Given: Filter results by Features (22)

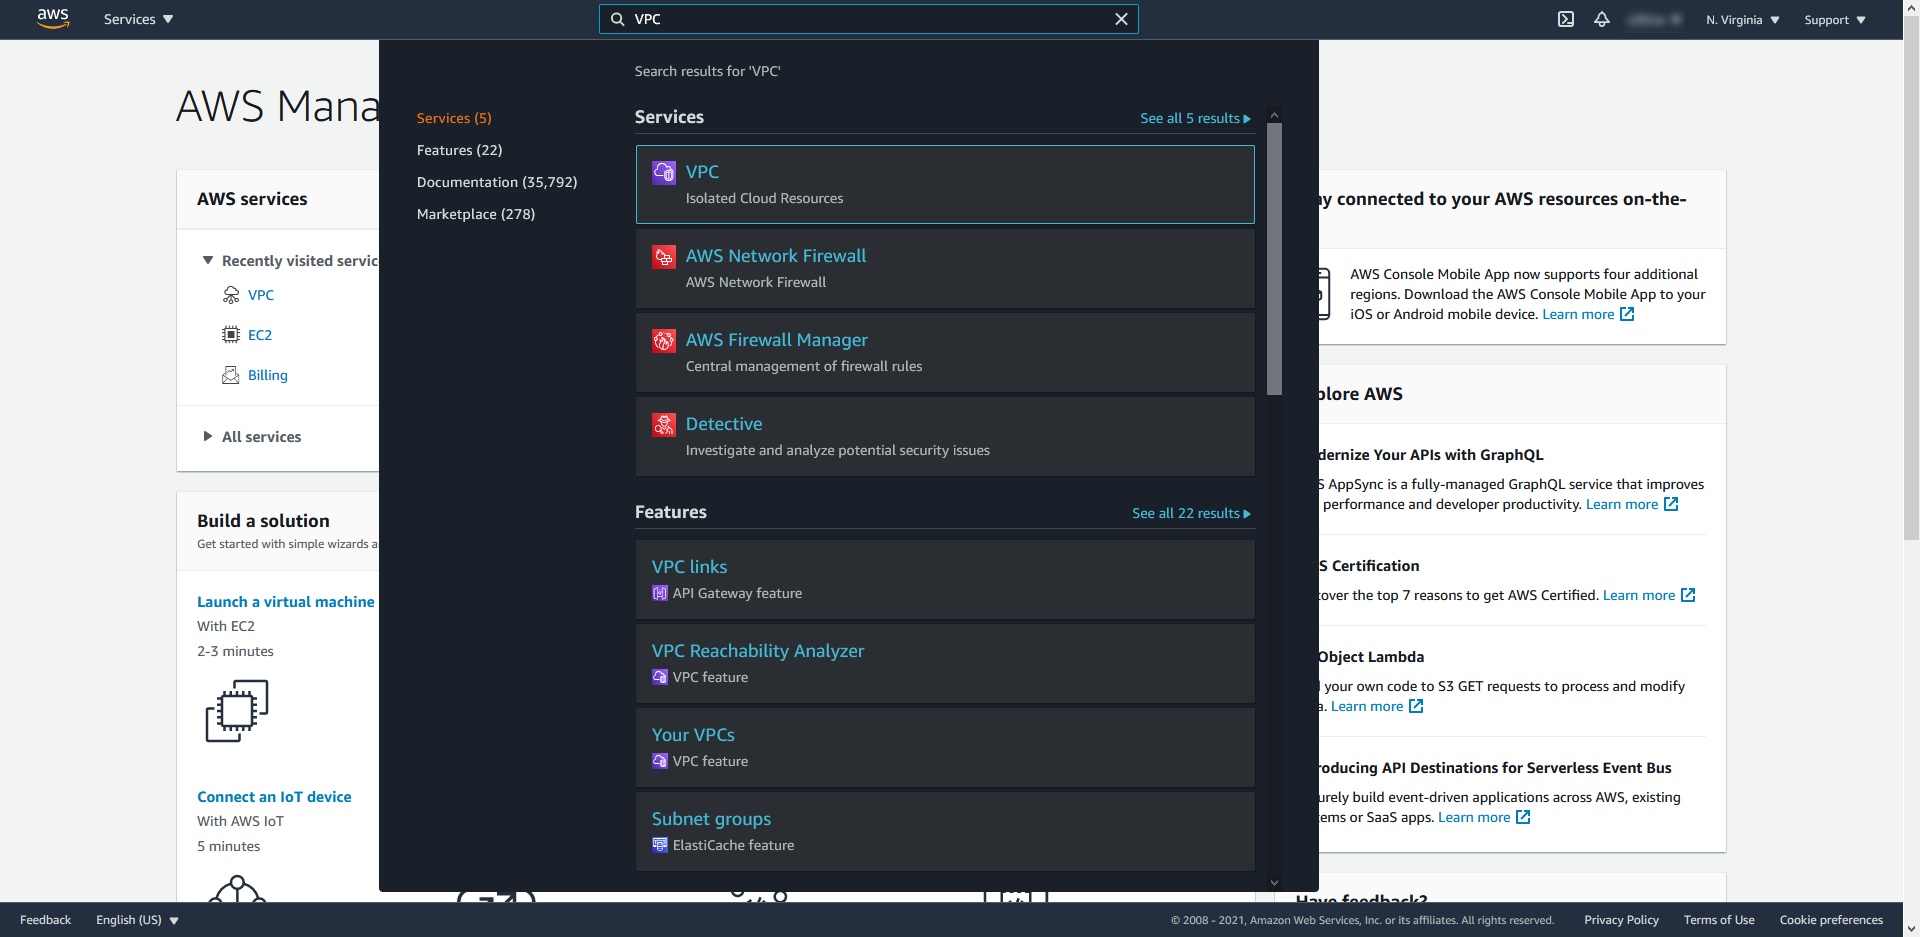Looking at the screenshot, I should 459,150.
